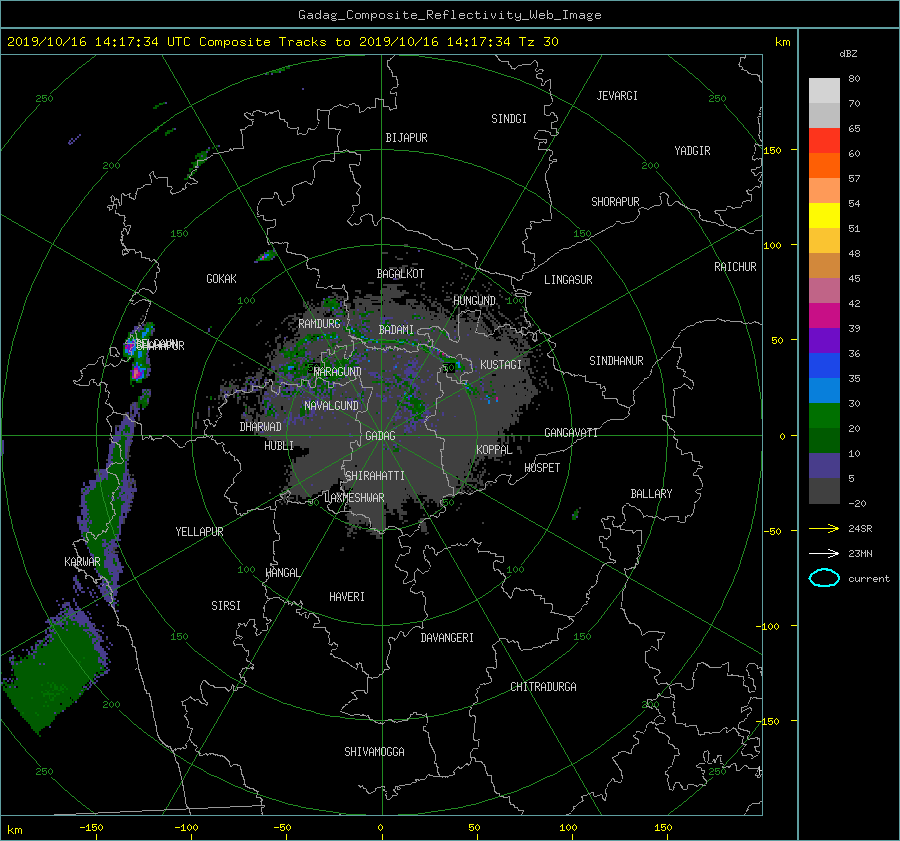Click the GANGAVATI city label

coord(571,433)
